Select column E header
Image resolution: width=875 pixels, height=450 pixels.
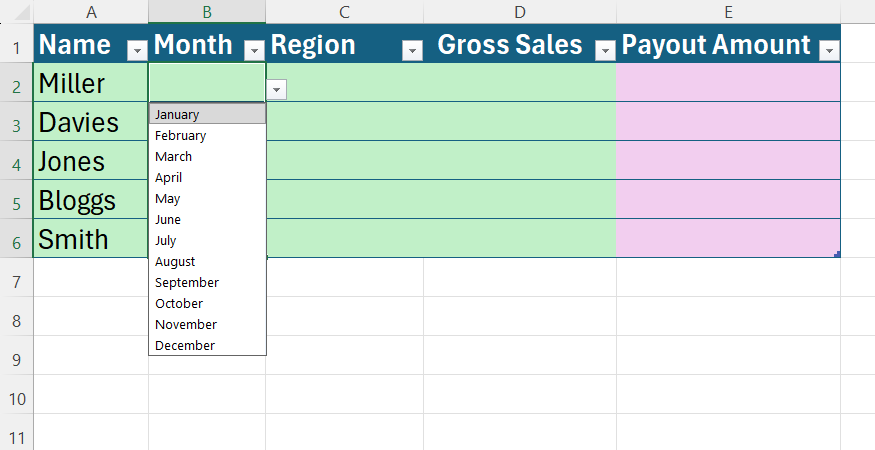pos(728,12)
